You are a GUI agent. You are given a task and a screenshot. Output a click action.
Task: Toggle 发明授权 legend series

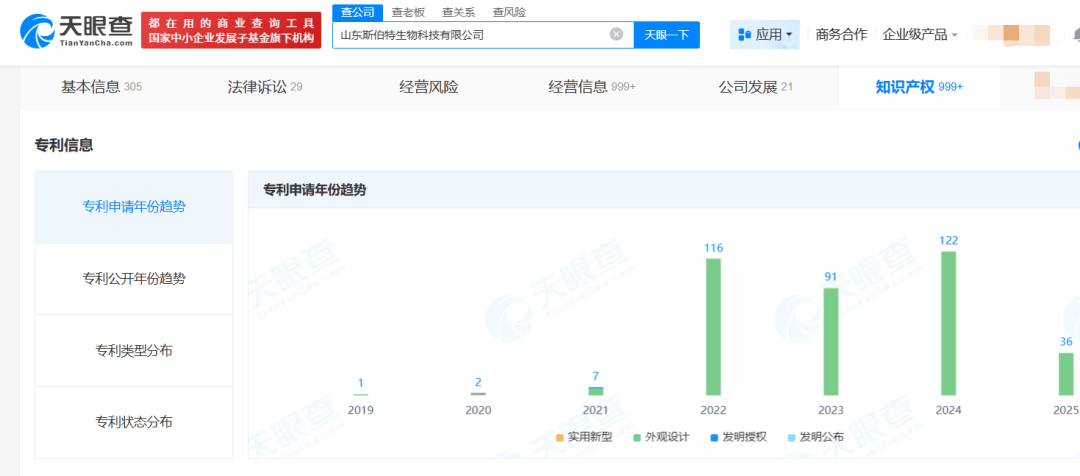click(x=736, y=437)
